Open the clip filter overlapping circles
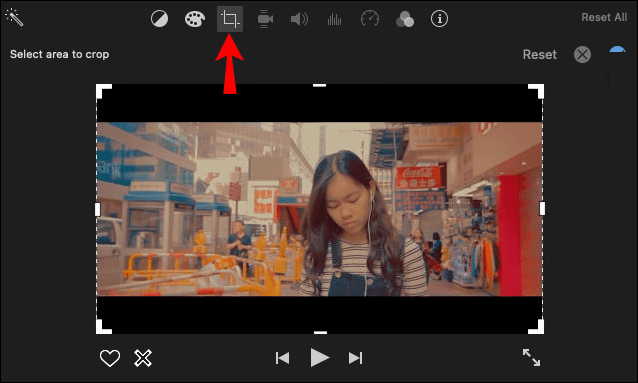 (405, 19)
